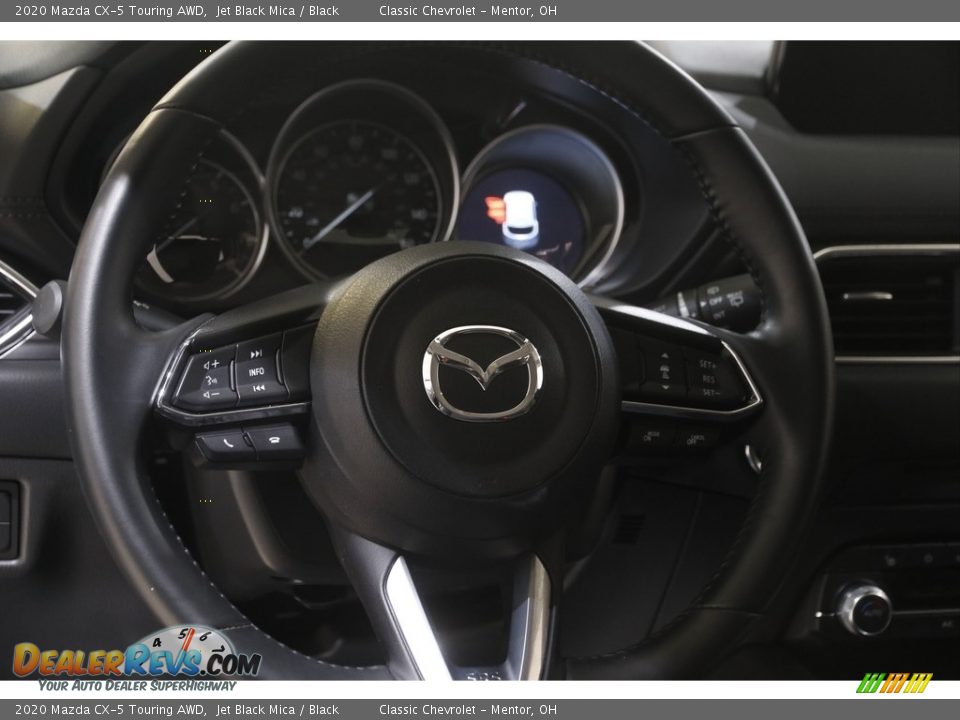The image size is (960, 720).
Task: Hit the SET+ cruise control button
Action: pos(708,364)
